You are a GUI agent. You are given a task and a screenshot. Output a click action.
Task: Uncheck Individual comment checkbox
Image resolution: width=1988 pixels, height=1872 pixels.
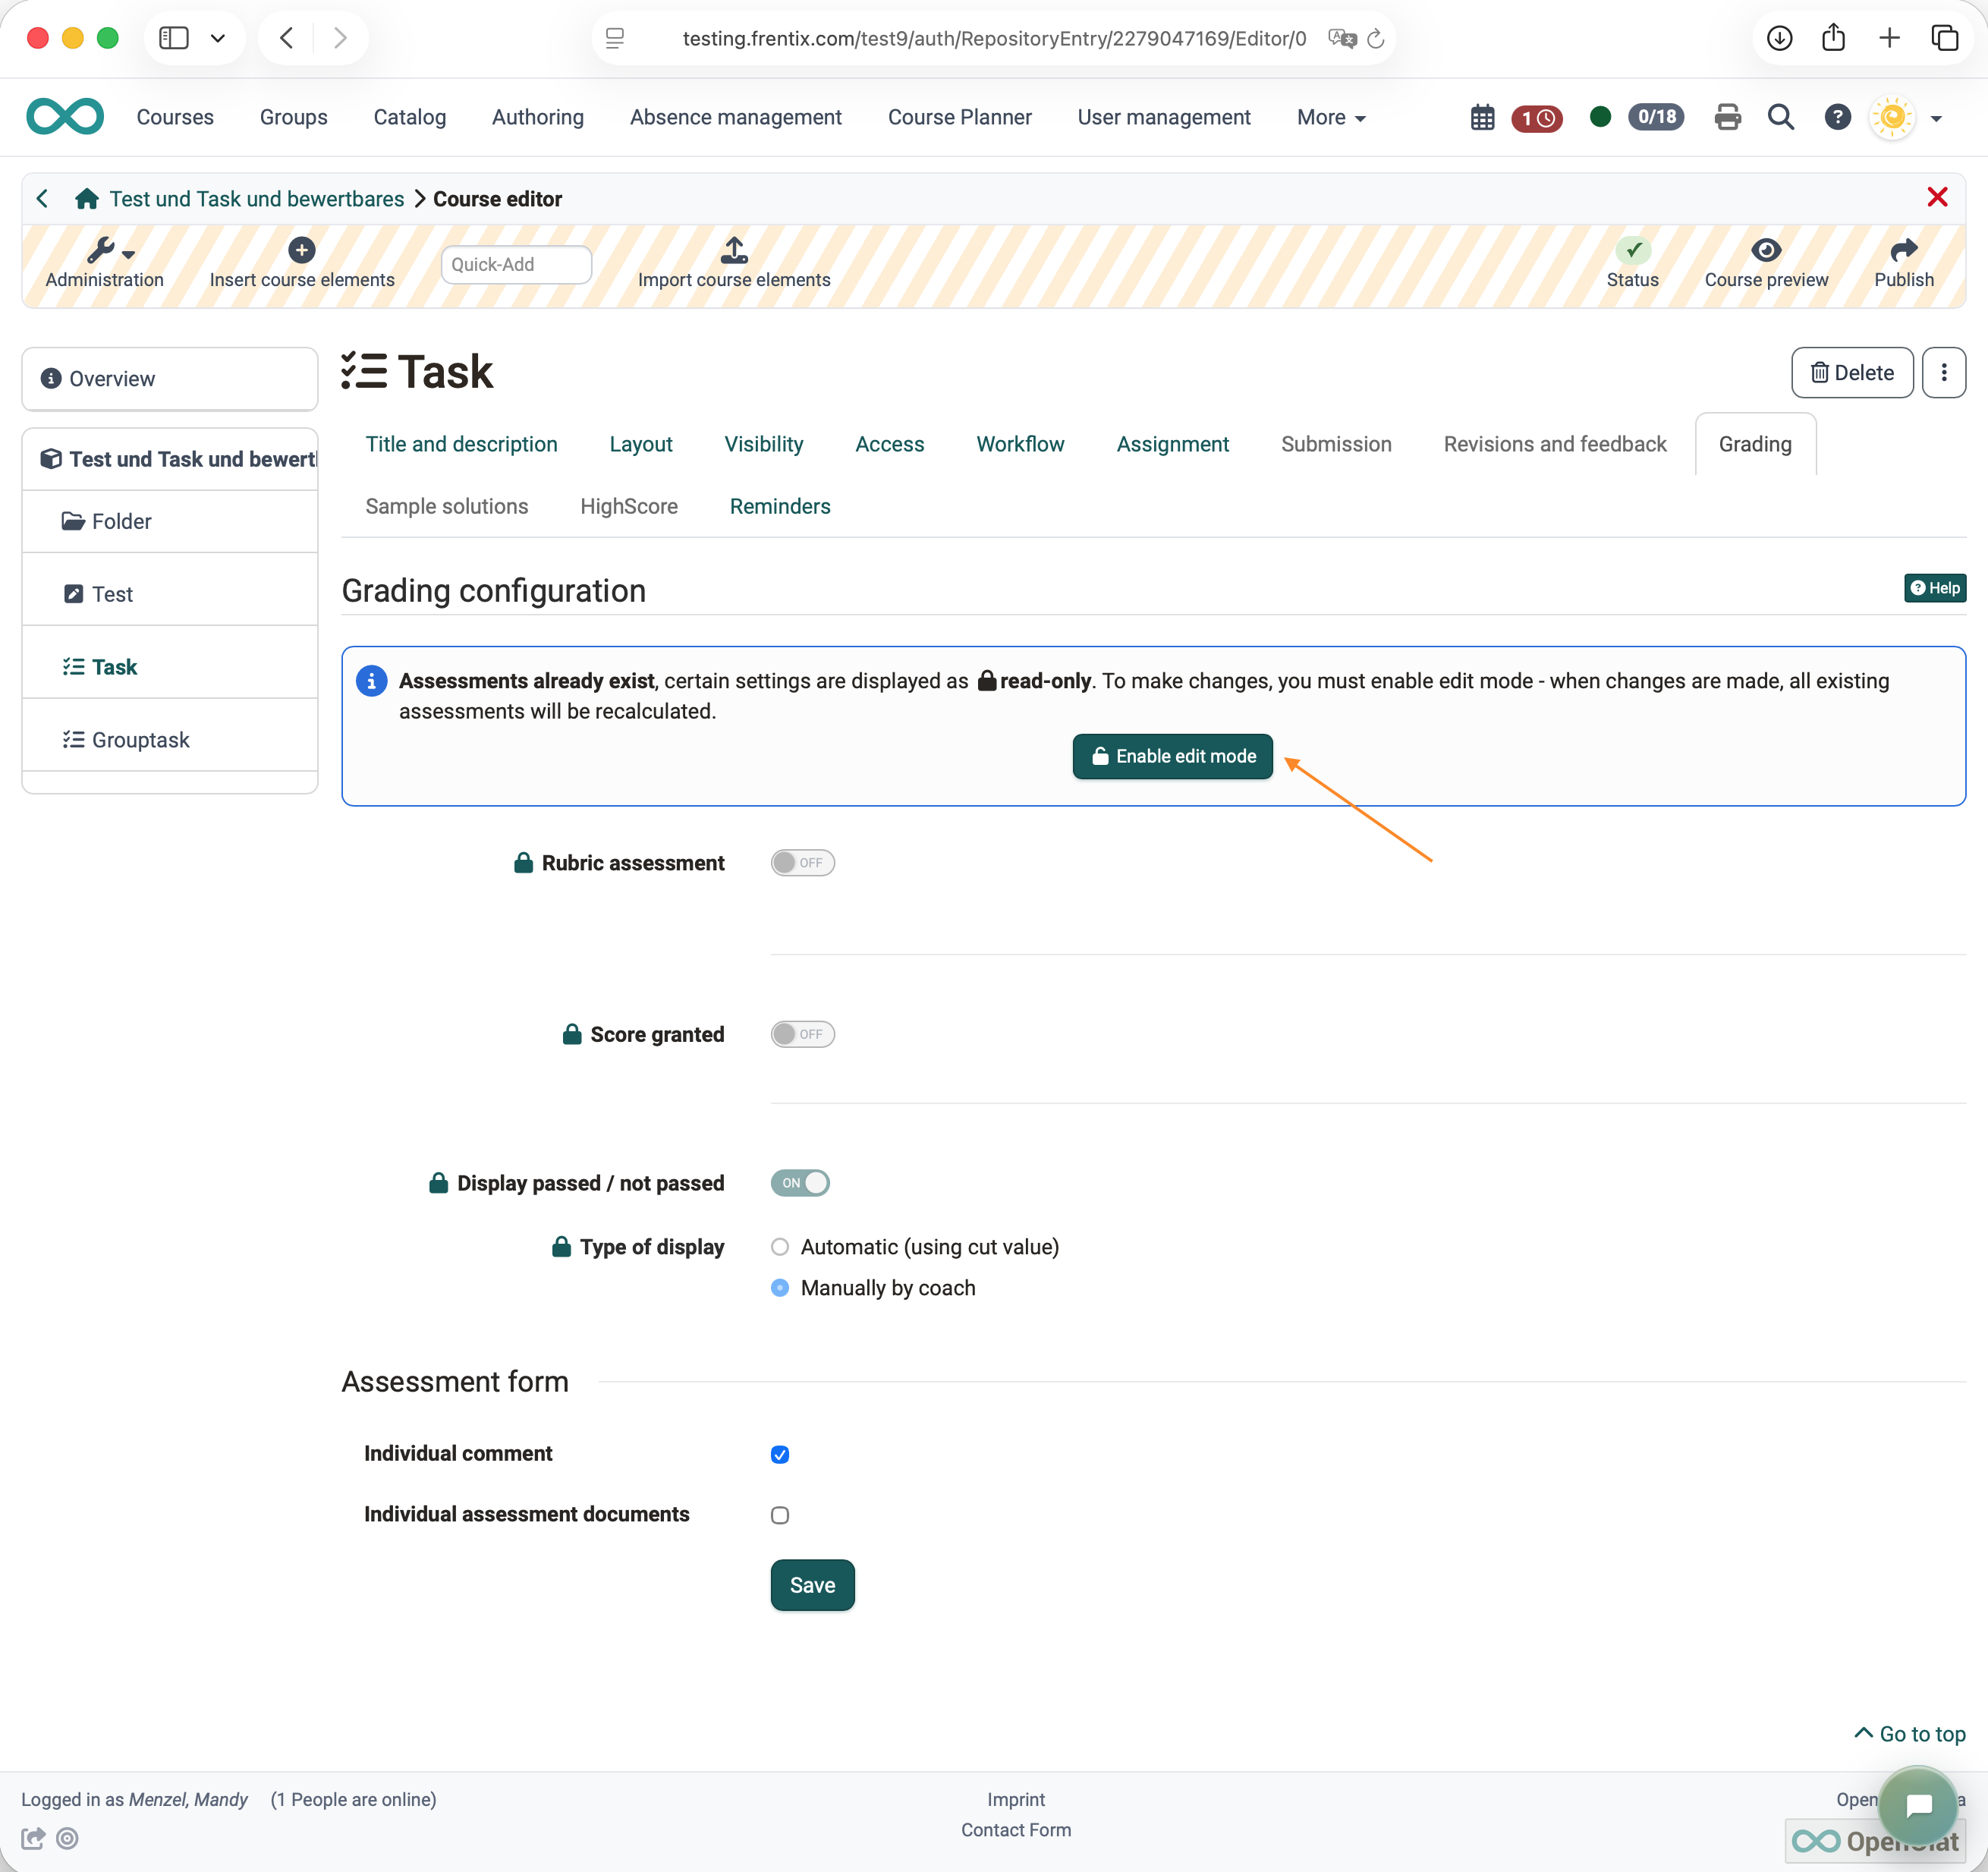click(780, 1455)
